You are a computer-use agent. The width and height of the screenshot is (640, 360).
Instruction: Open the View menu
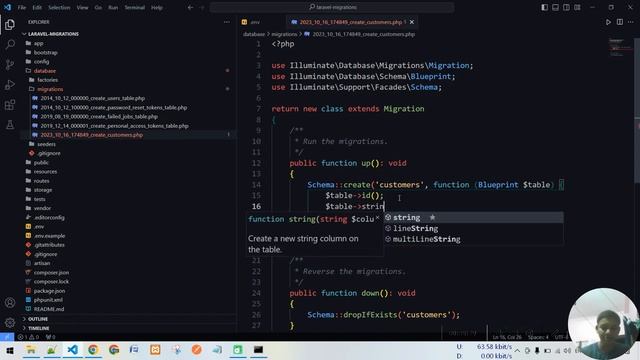[82, 7]
